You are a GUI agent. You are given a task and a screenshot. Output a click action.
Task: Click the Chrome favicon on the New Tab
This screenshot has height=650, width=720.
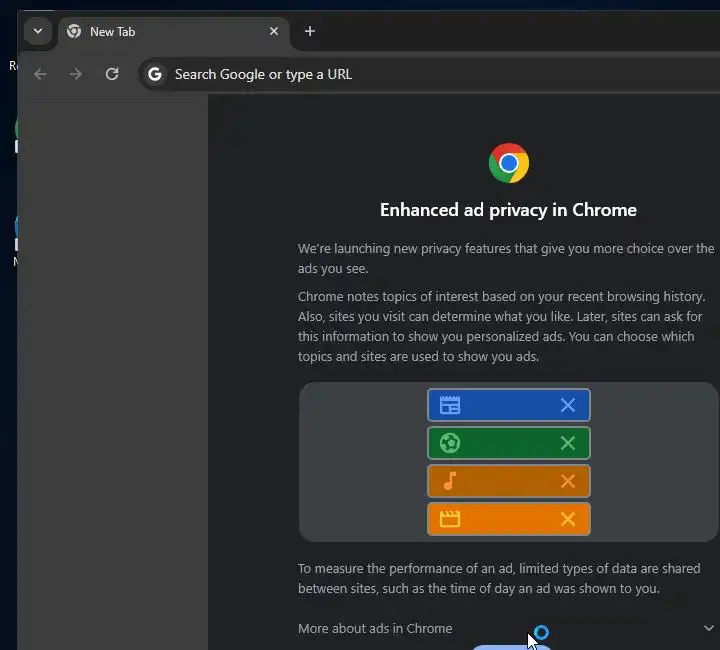tap(73, 31)
